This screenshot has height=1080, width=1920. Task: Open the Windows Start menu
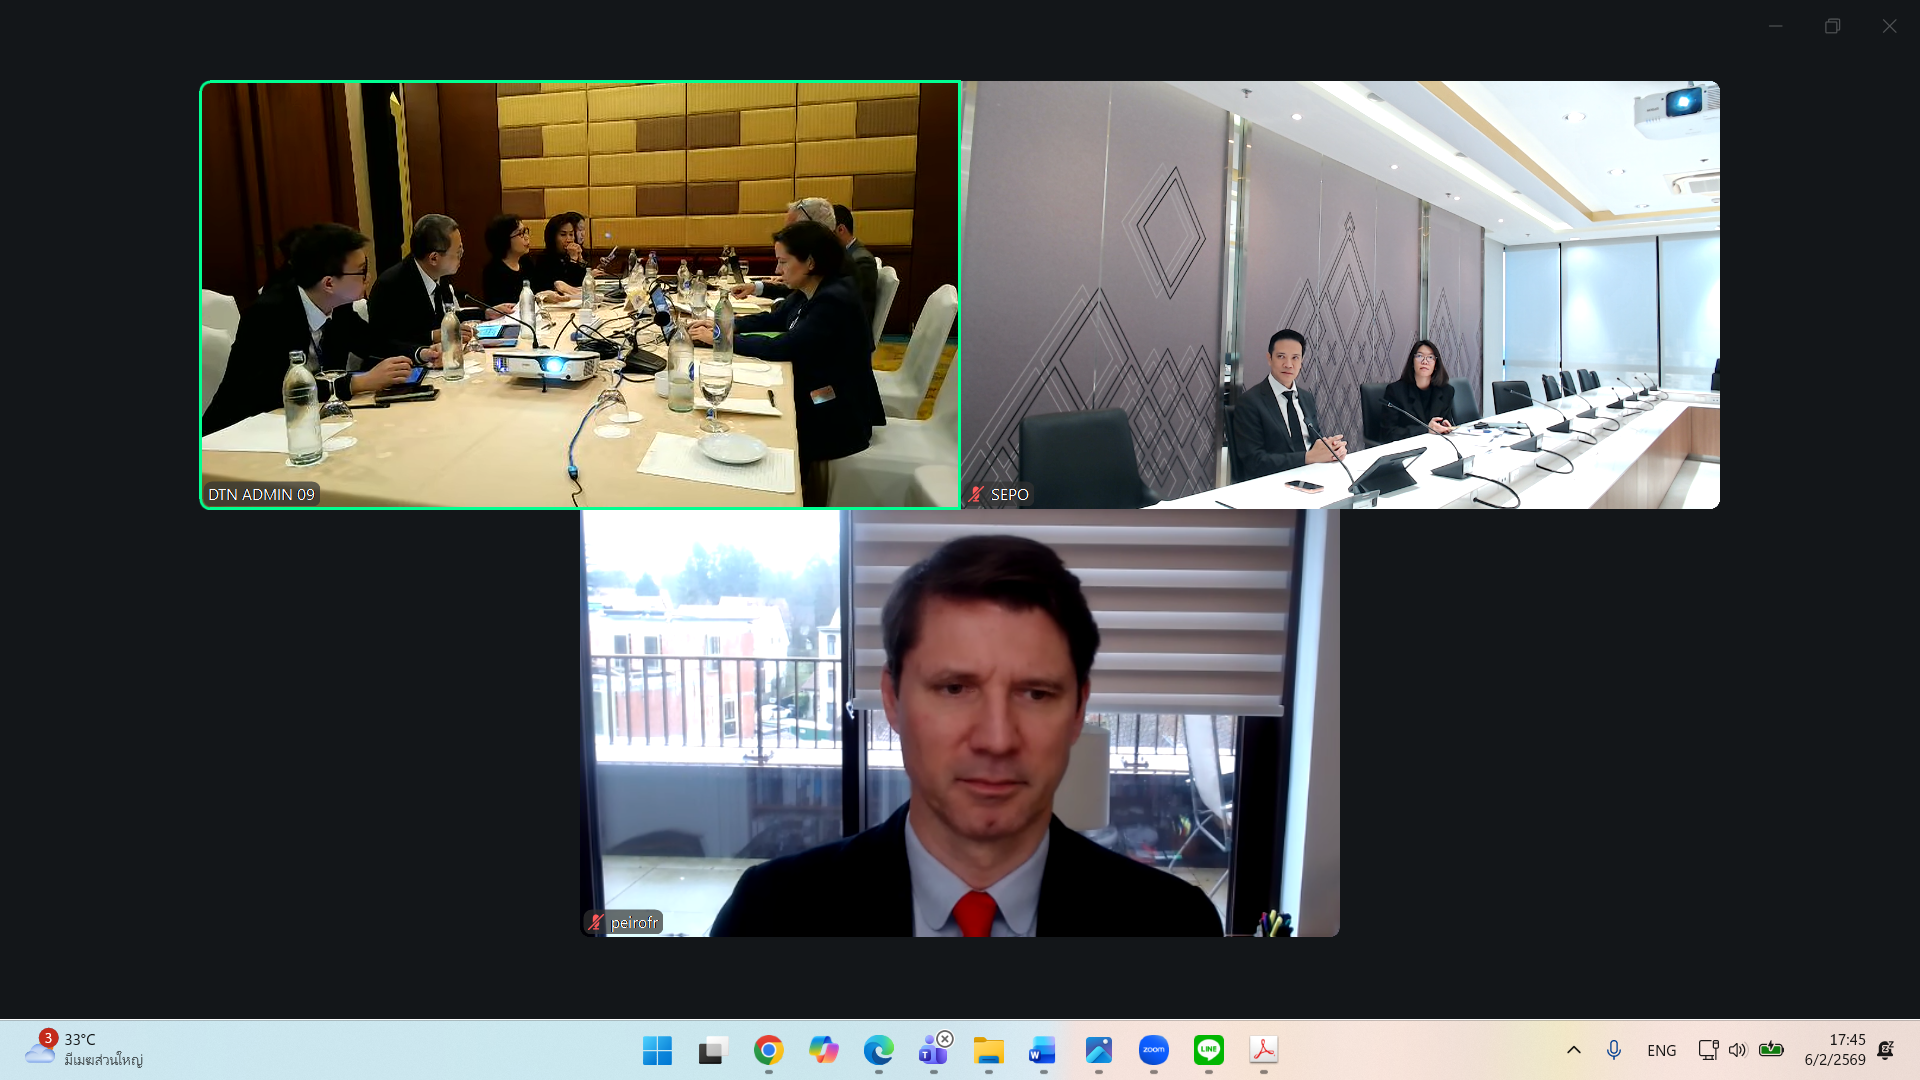[657, 1050]
